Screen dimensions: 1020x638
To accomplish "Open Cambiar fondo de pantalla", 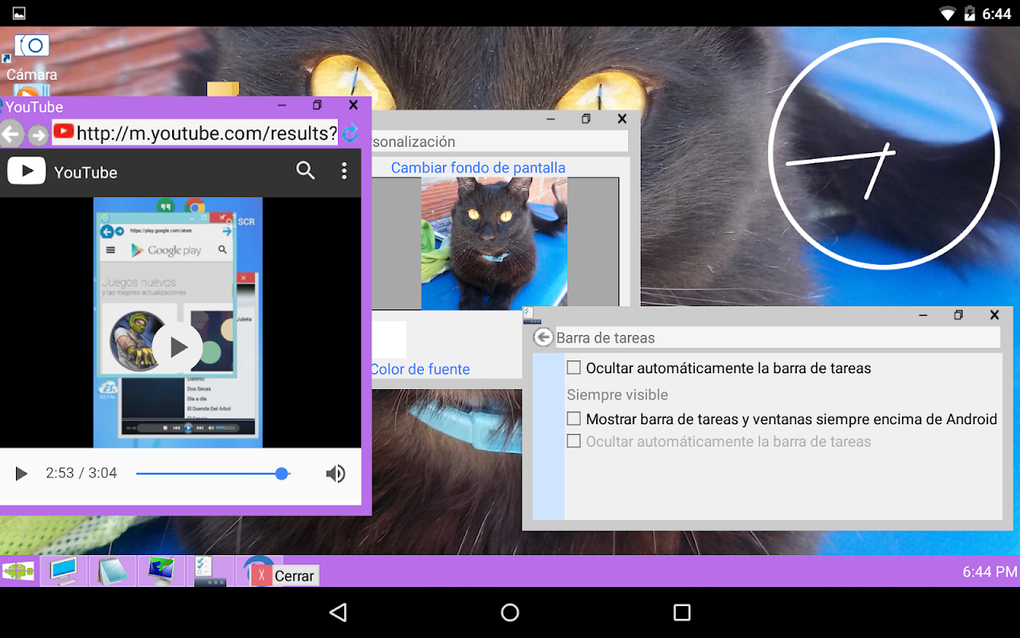I will [x=478, y=167].
